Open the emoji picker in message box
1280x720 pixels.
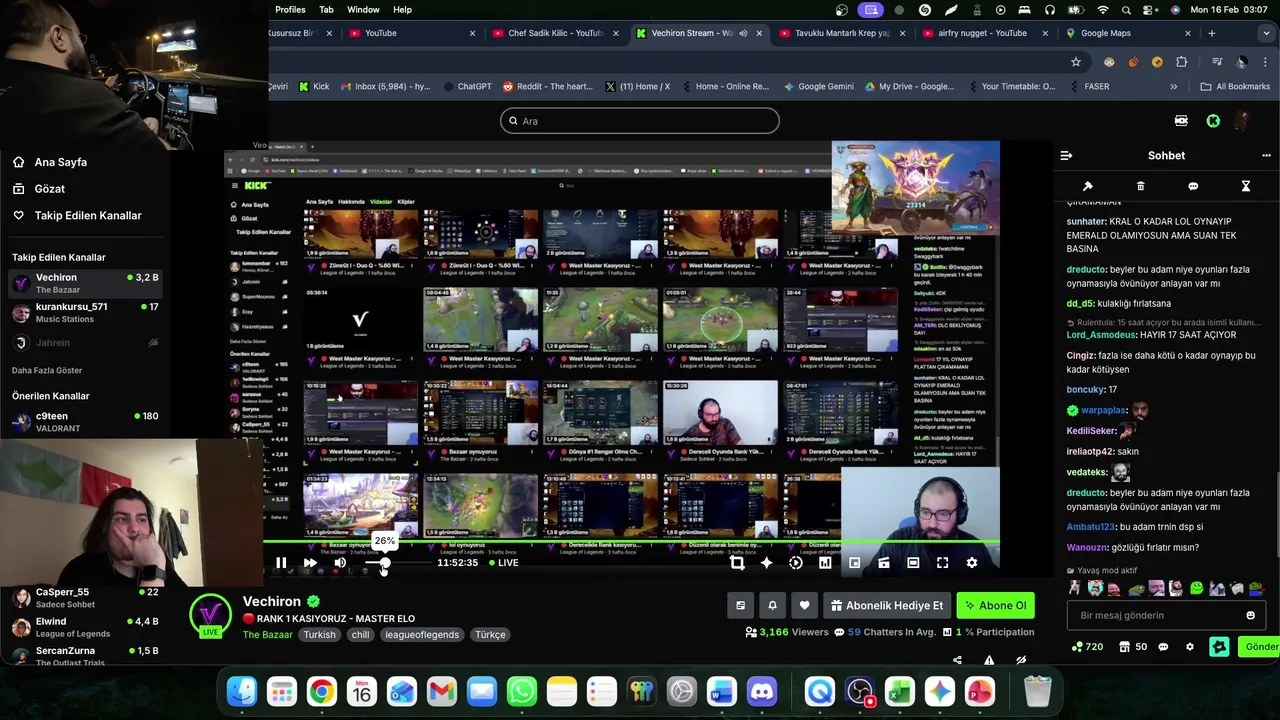[x=1250, y=615]
